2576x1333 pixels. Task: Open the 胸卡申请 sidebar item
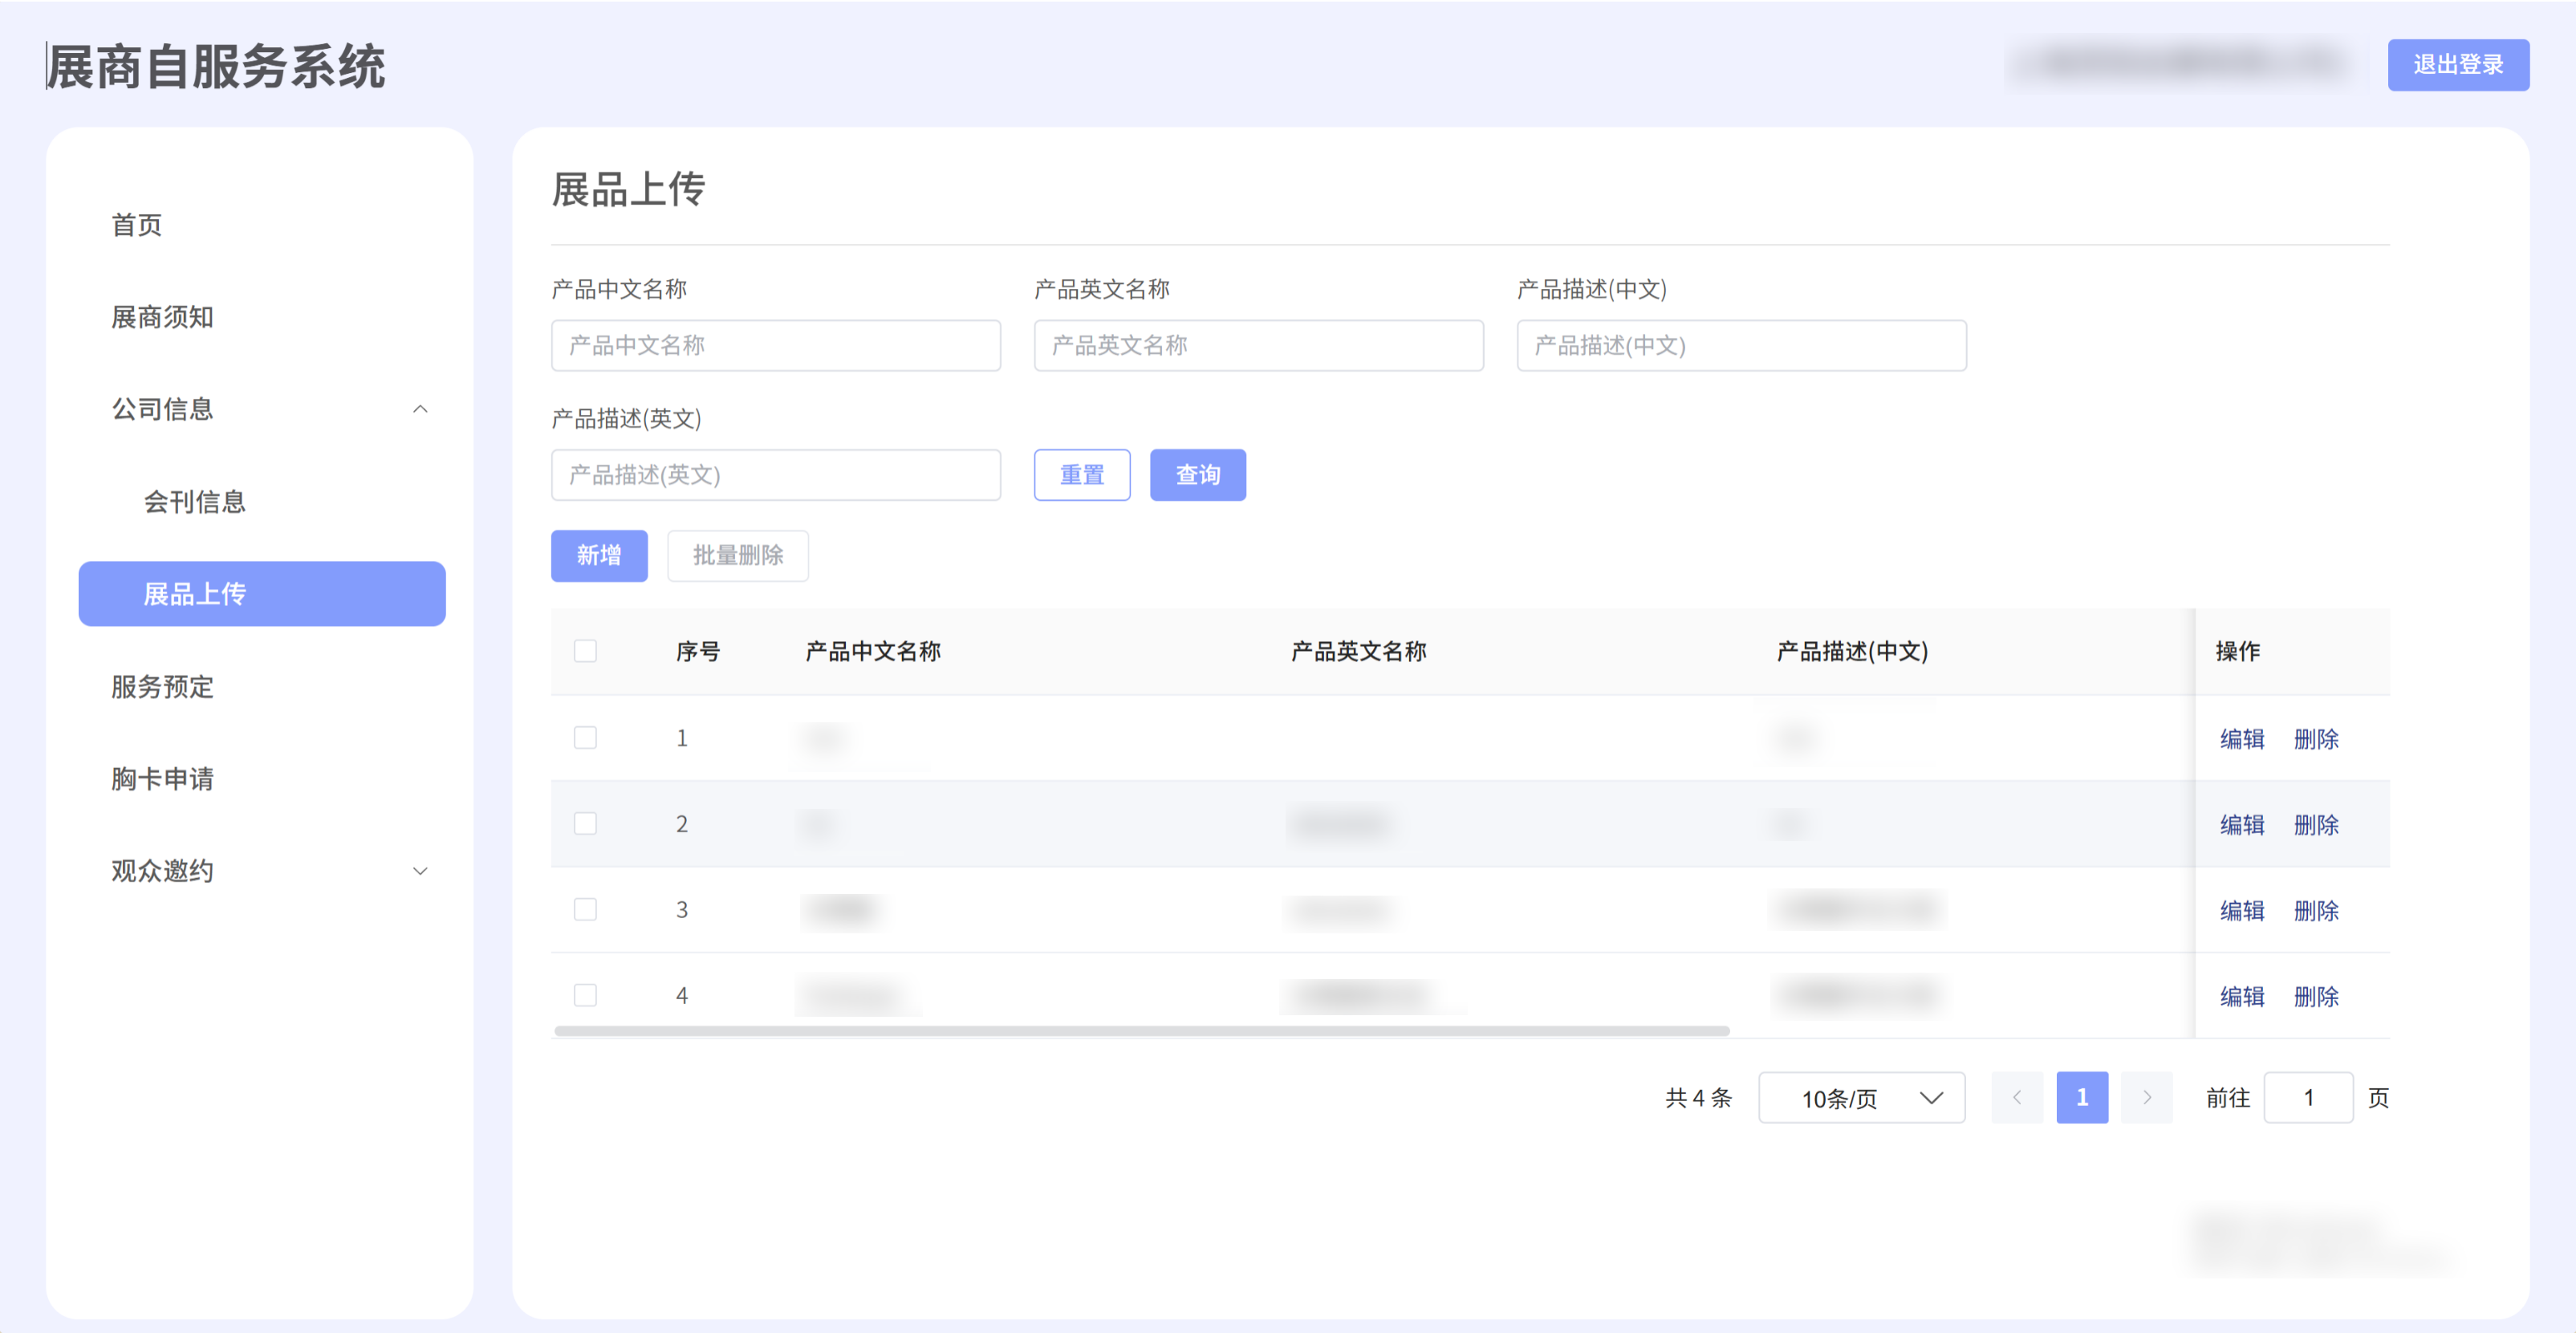click(162, 779)
